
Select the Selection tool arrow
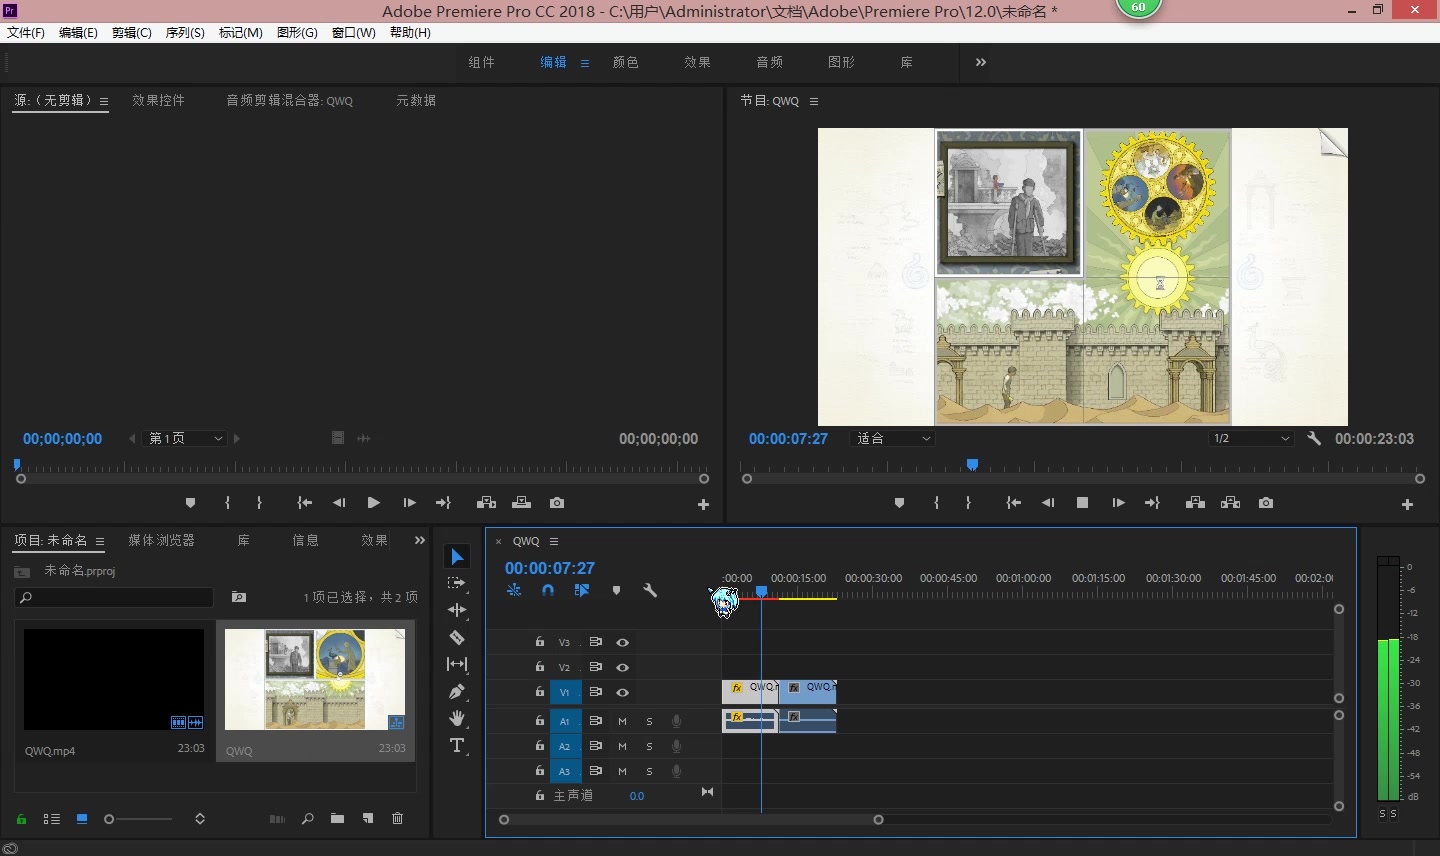click(457, 557)
